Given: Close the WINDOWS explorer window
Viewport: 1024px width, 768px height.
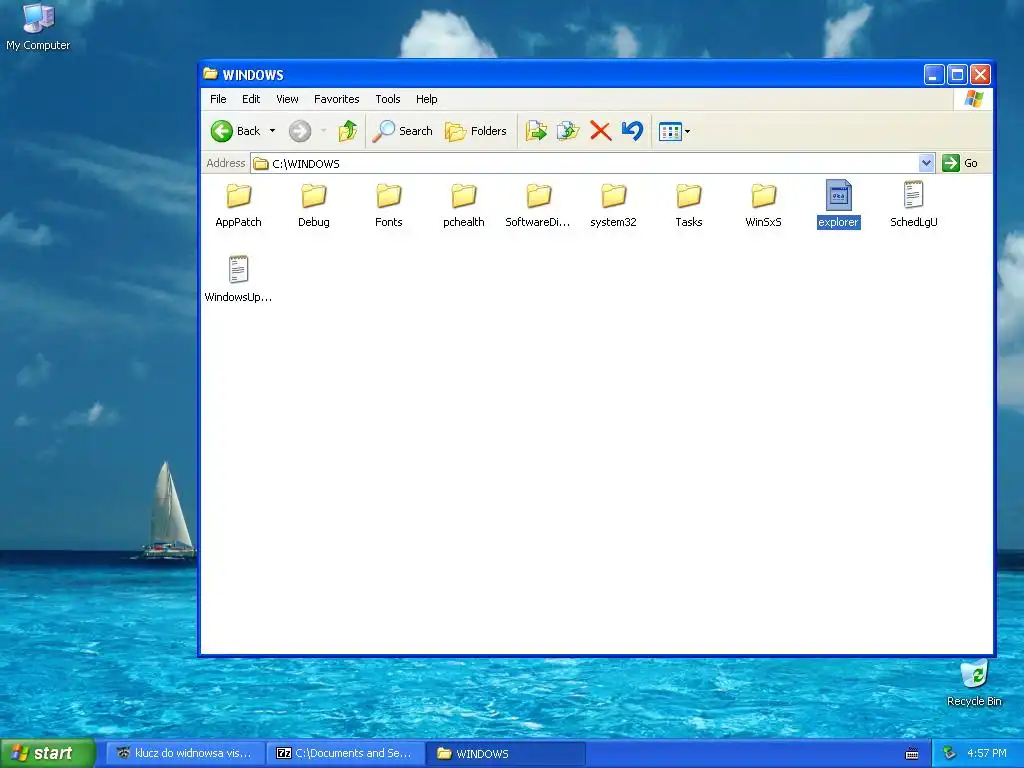Looking at the screenshot, I should (x=980, y=74).
